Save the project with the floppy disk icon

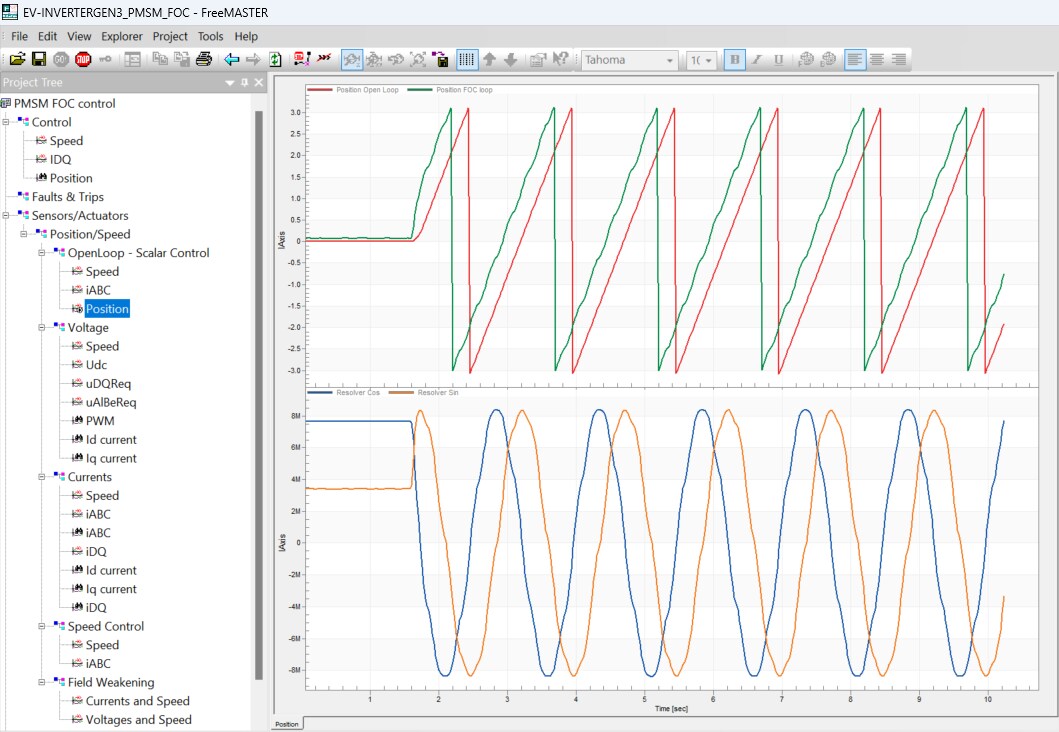click(x=39, y=60)
